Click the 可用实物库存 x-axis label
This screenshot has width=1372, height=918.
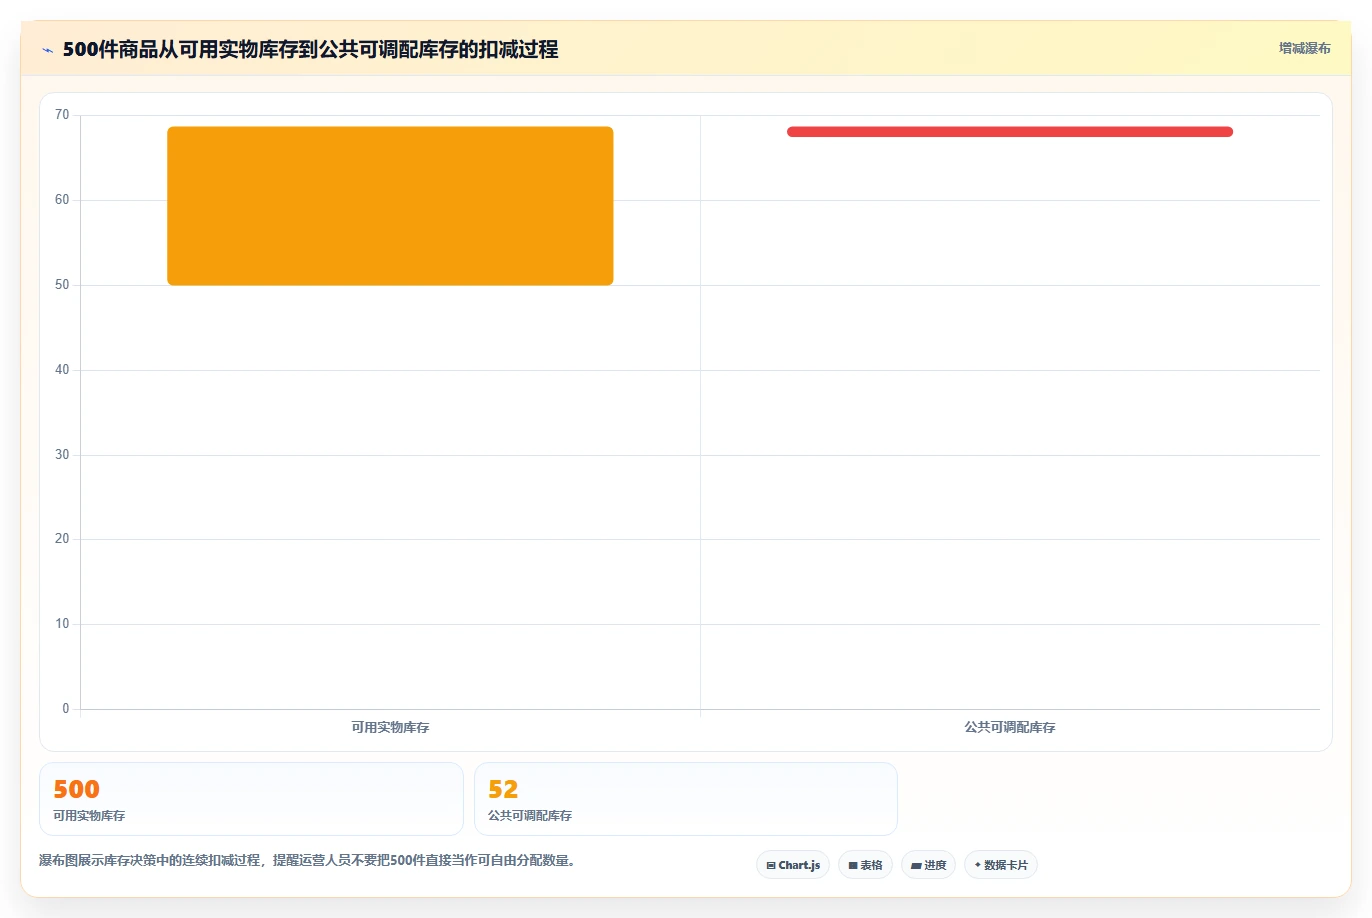click(x=390, y=728)
